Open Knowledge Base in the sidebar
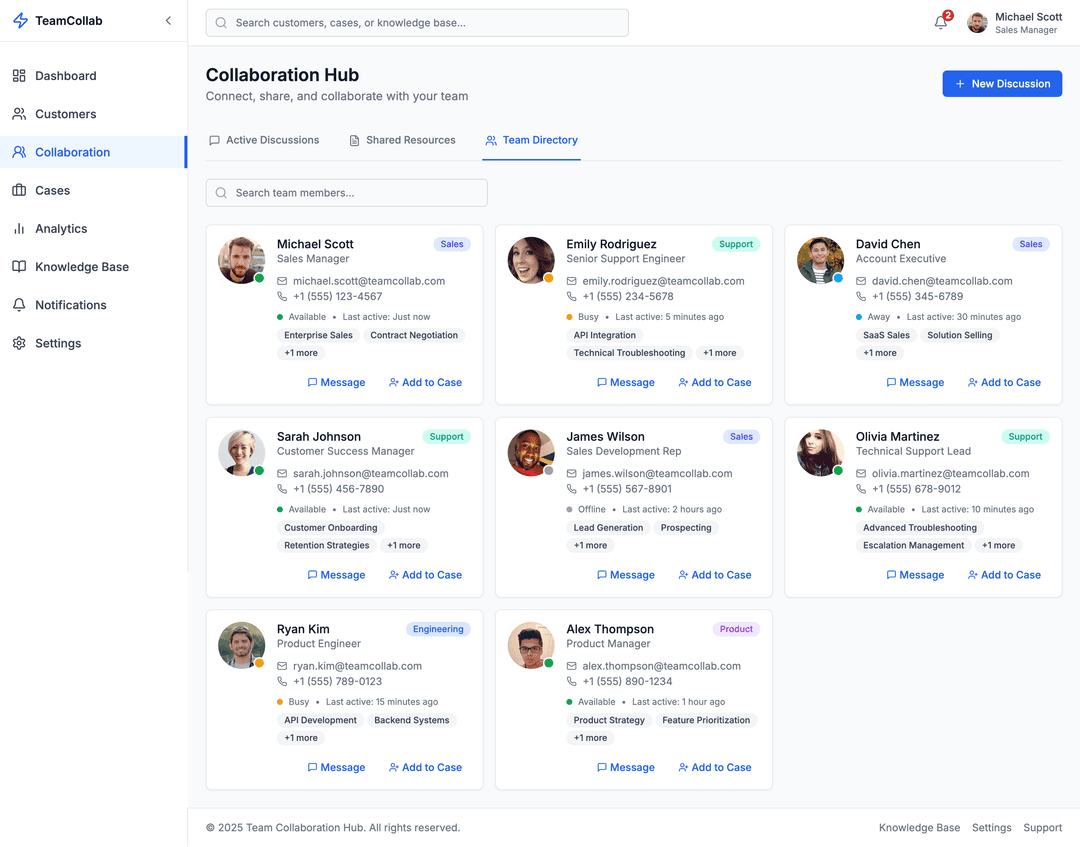The width and height of the screenshot is (1080, 847). [82, 267]
